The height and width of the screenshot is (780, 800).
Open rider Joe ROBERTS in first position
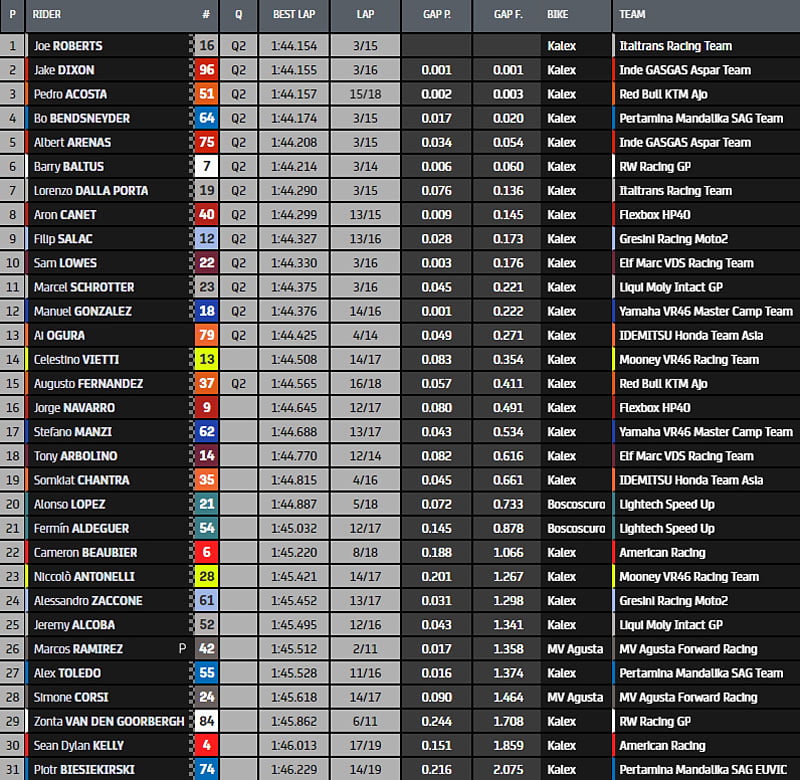(x=68, y=46)
